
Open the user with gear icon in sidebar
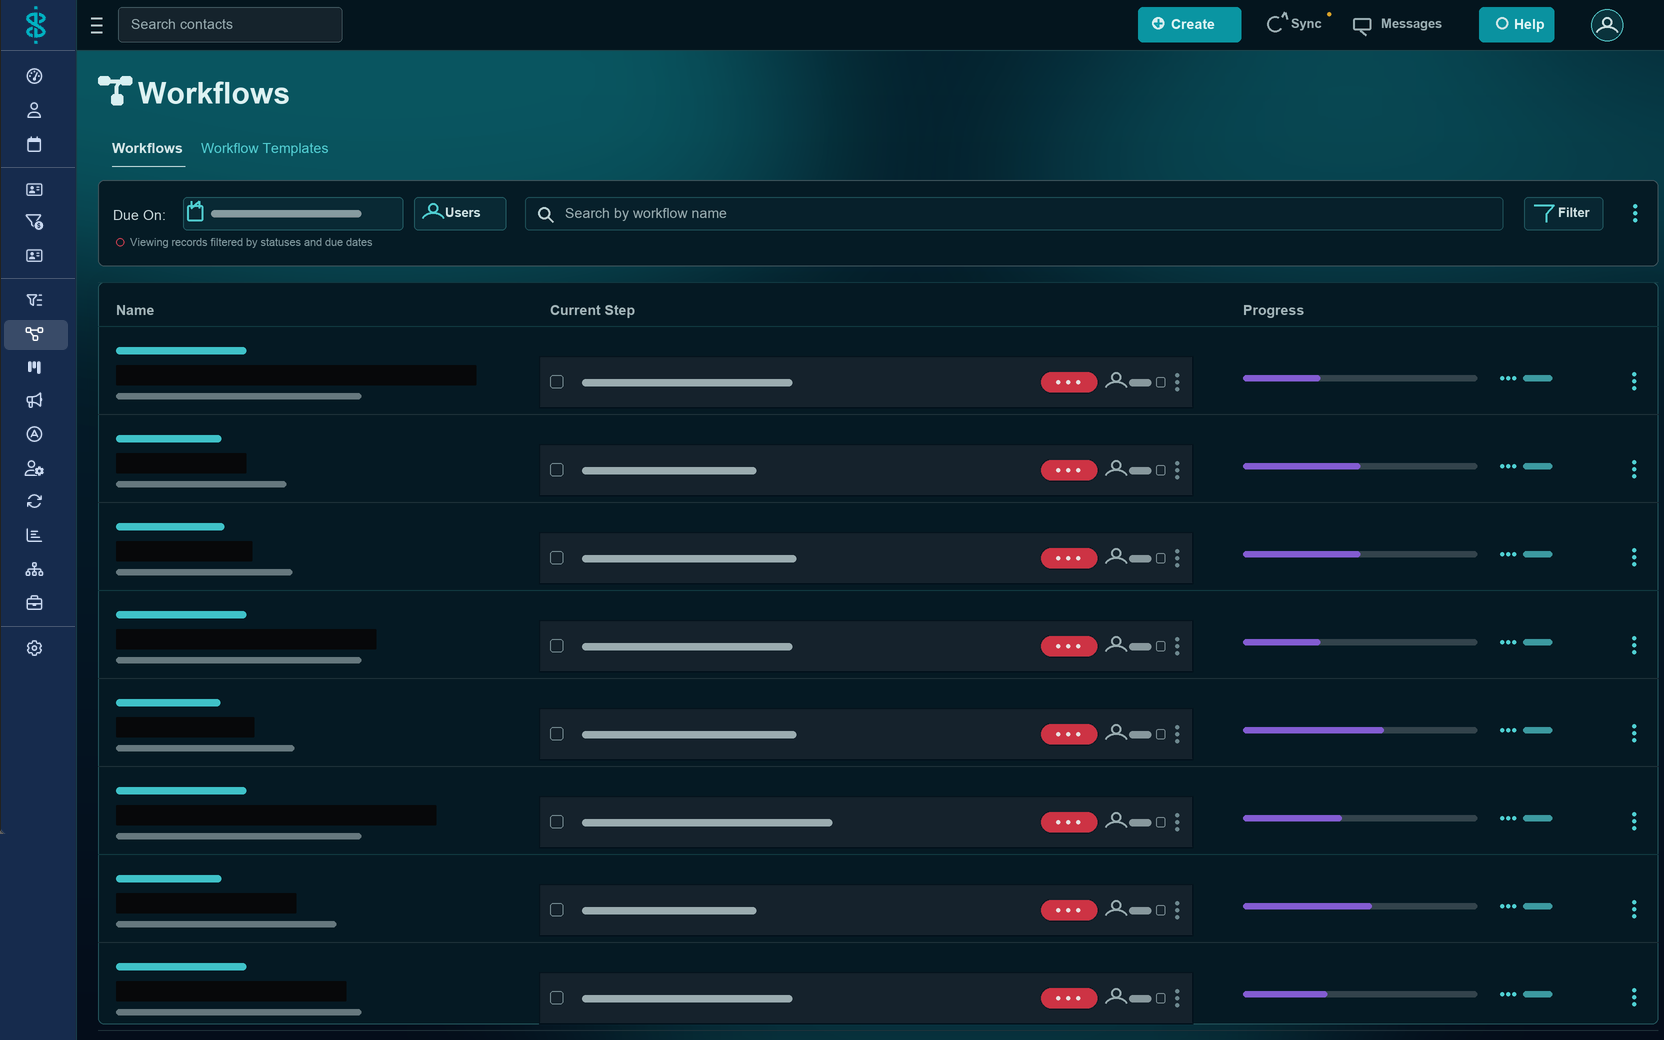34,468
